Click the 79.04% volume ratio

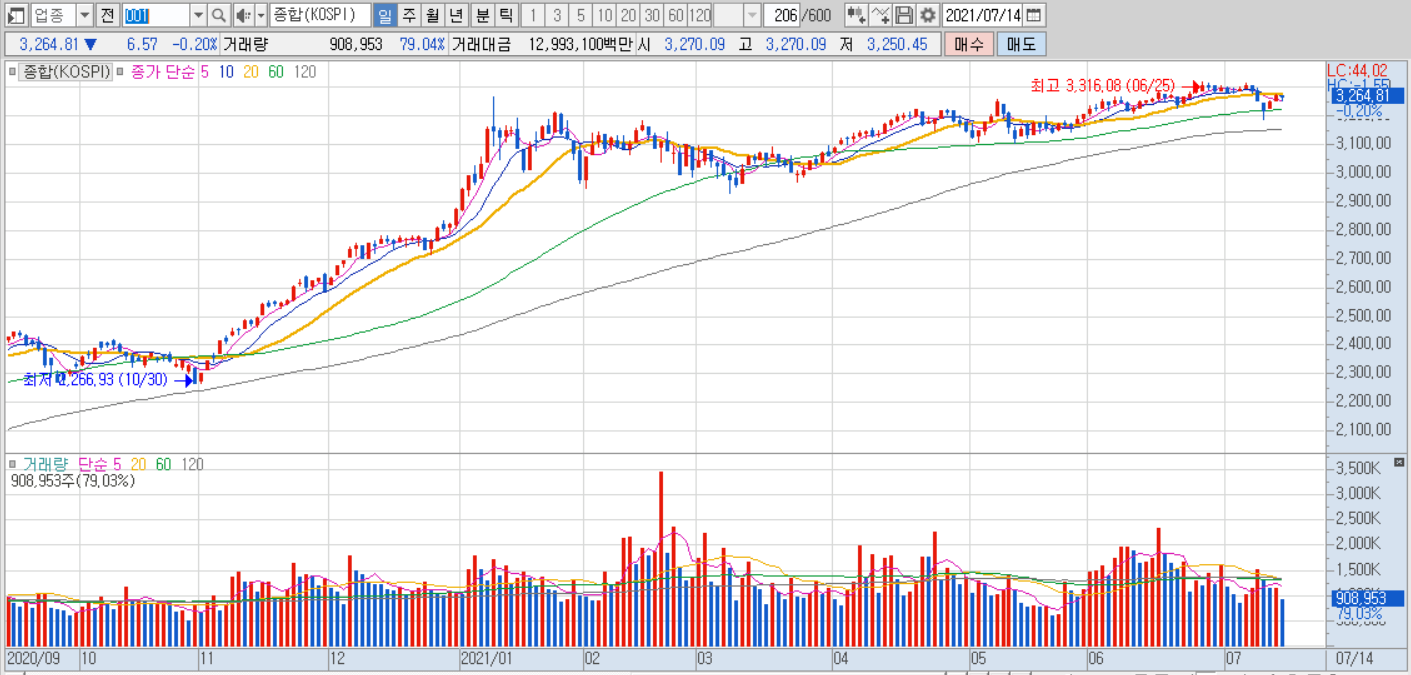422,44
